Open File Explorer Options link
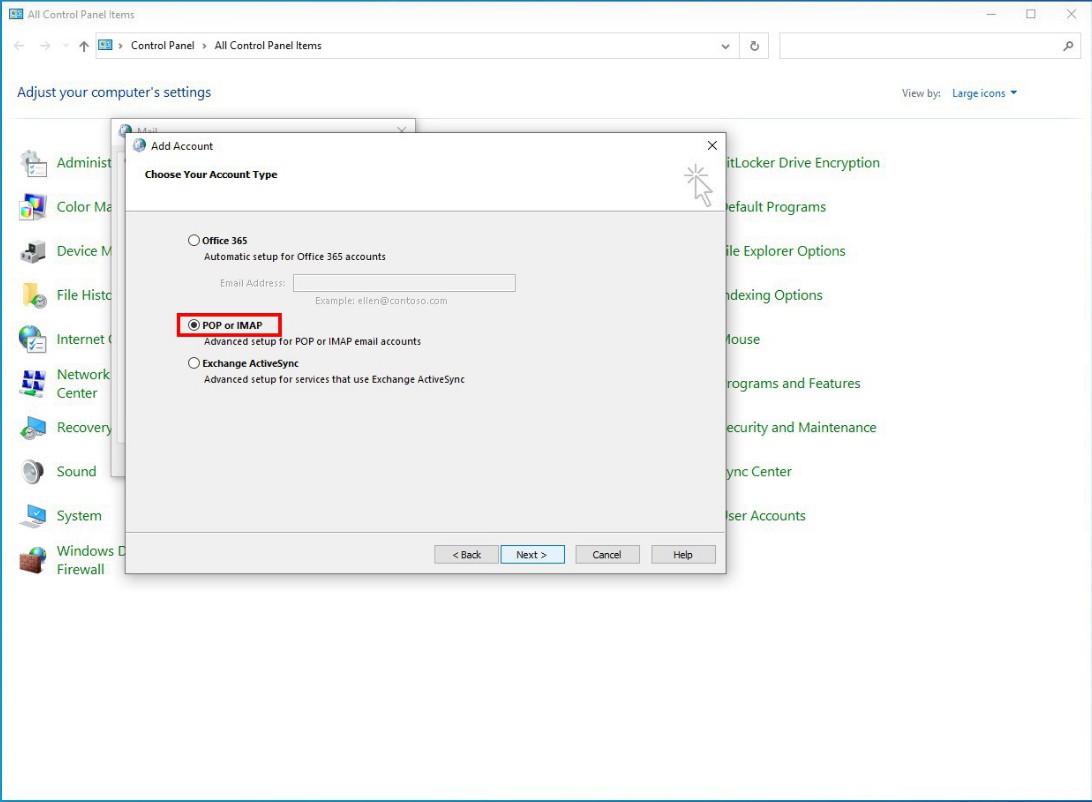The height and width of the screenshot is (802, 1092). [786, 251]
